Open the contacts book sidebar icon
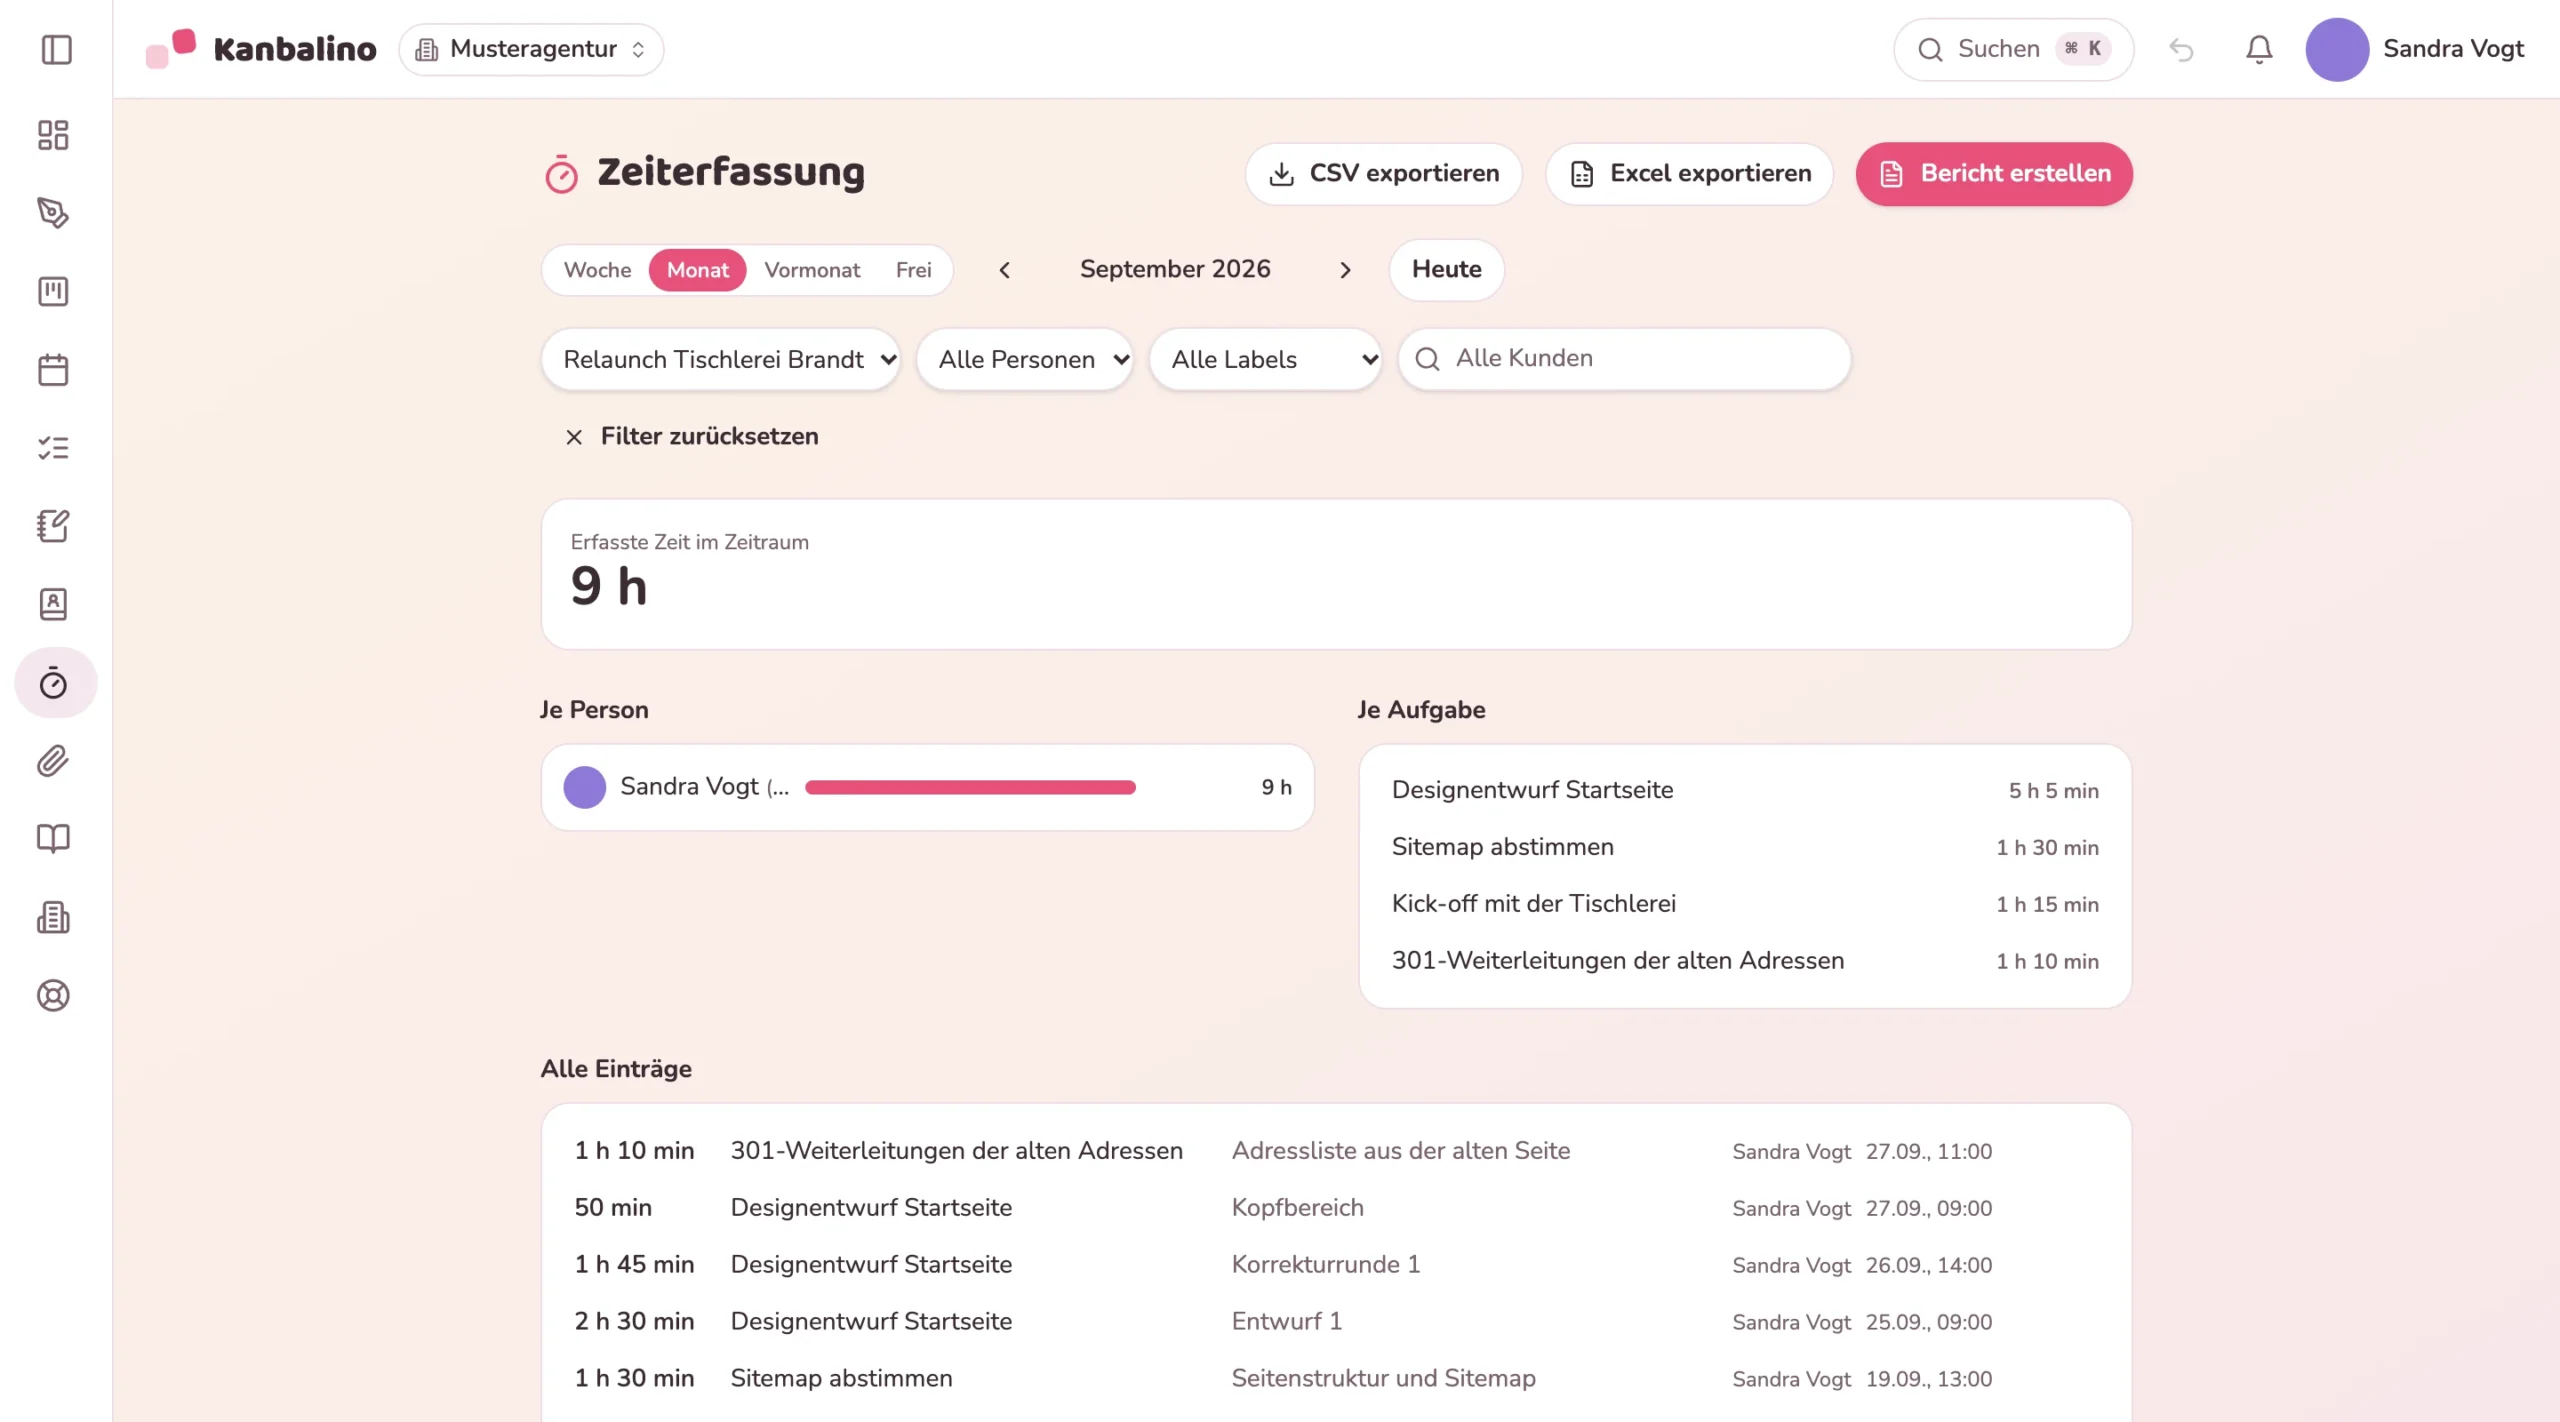Screen dimensions: 2560x1422 pyautogui.click(x=53, y=604)
